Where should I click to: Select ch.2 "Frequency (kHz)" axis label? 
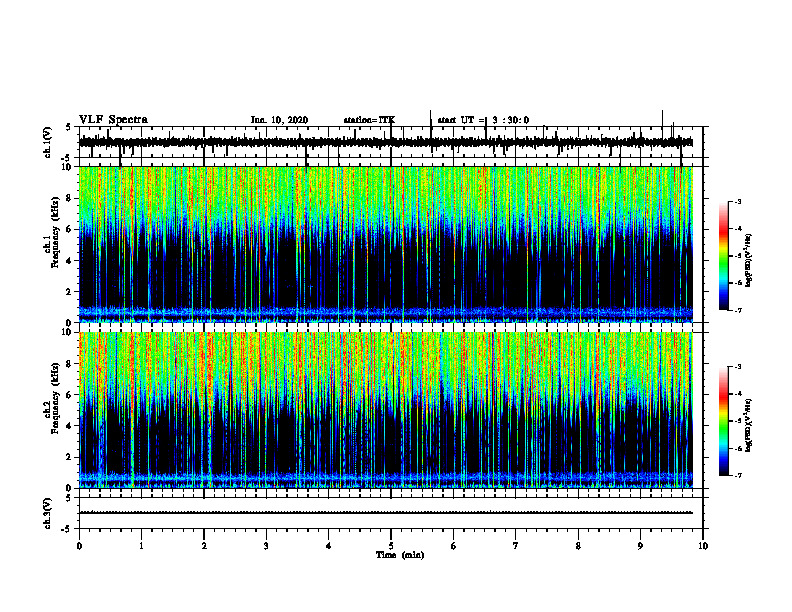pyautogui.click(x=55, y=398)
